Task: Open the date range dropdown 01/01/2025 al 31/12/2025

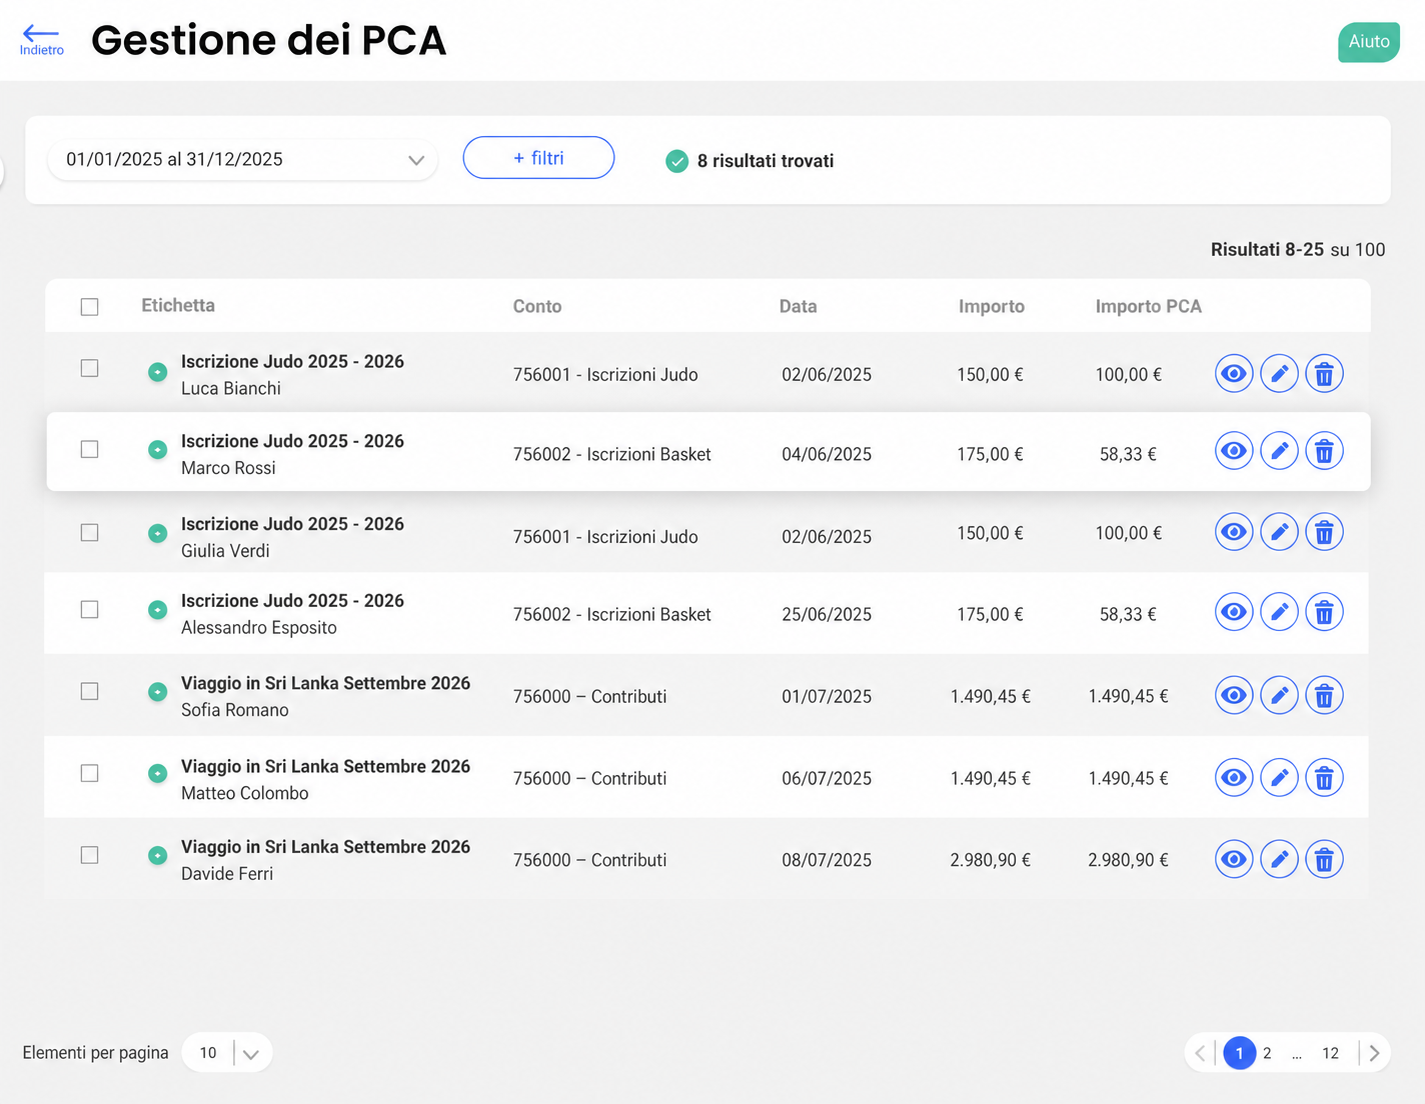Action: coord(242,160)
